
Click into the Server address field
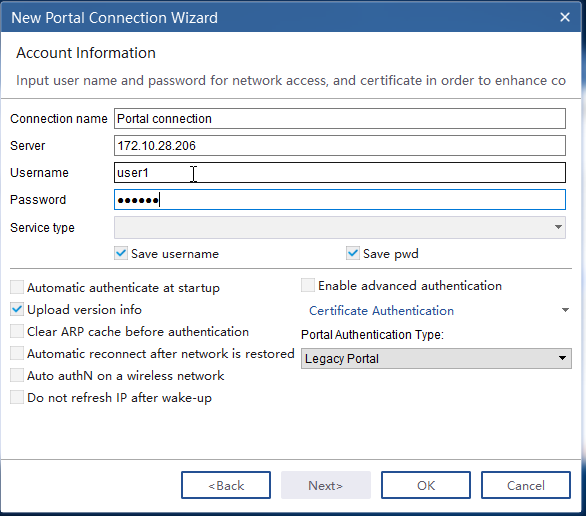click(340, 146)
